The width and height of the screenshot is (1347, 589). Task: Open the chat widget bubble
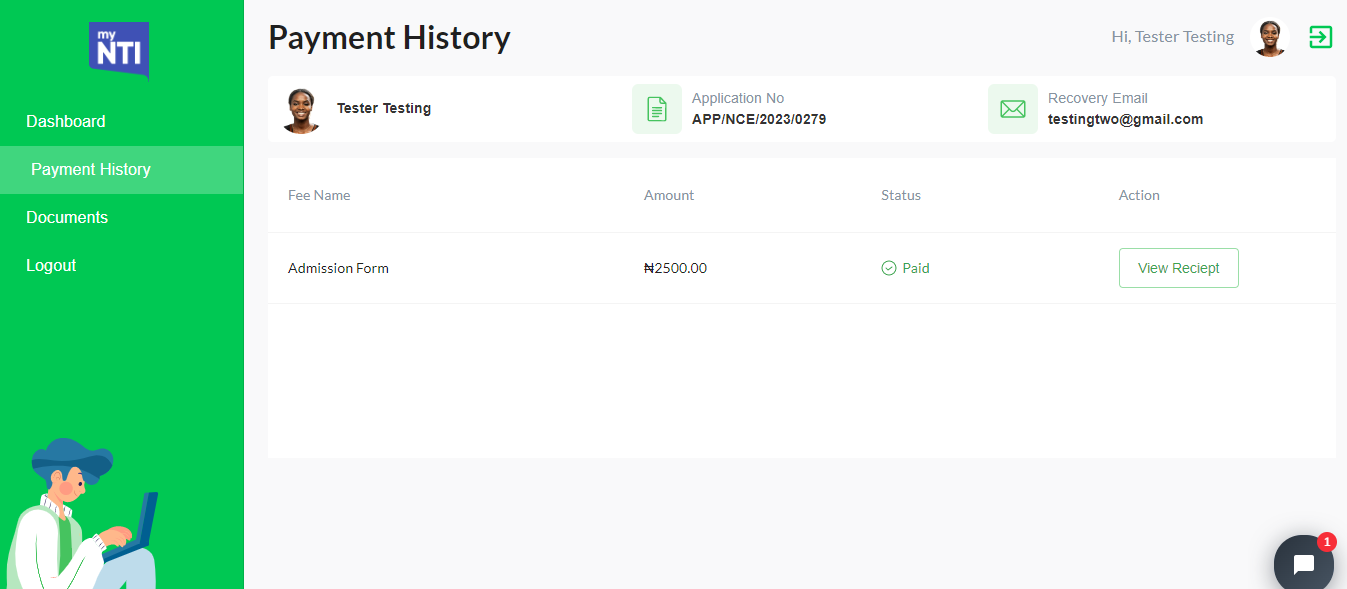pos(1303,564)
